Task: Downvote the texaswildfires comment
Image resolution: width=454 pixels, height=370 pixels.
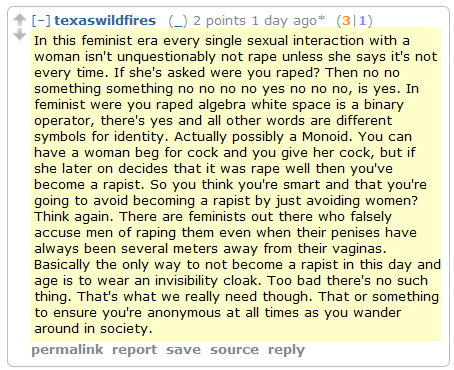Action: [x=19, y=34]
